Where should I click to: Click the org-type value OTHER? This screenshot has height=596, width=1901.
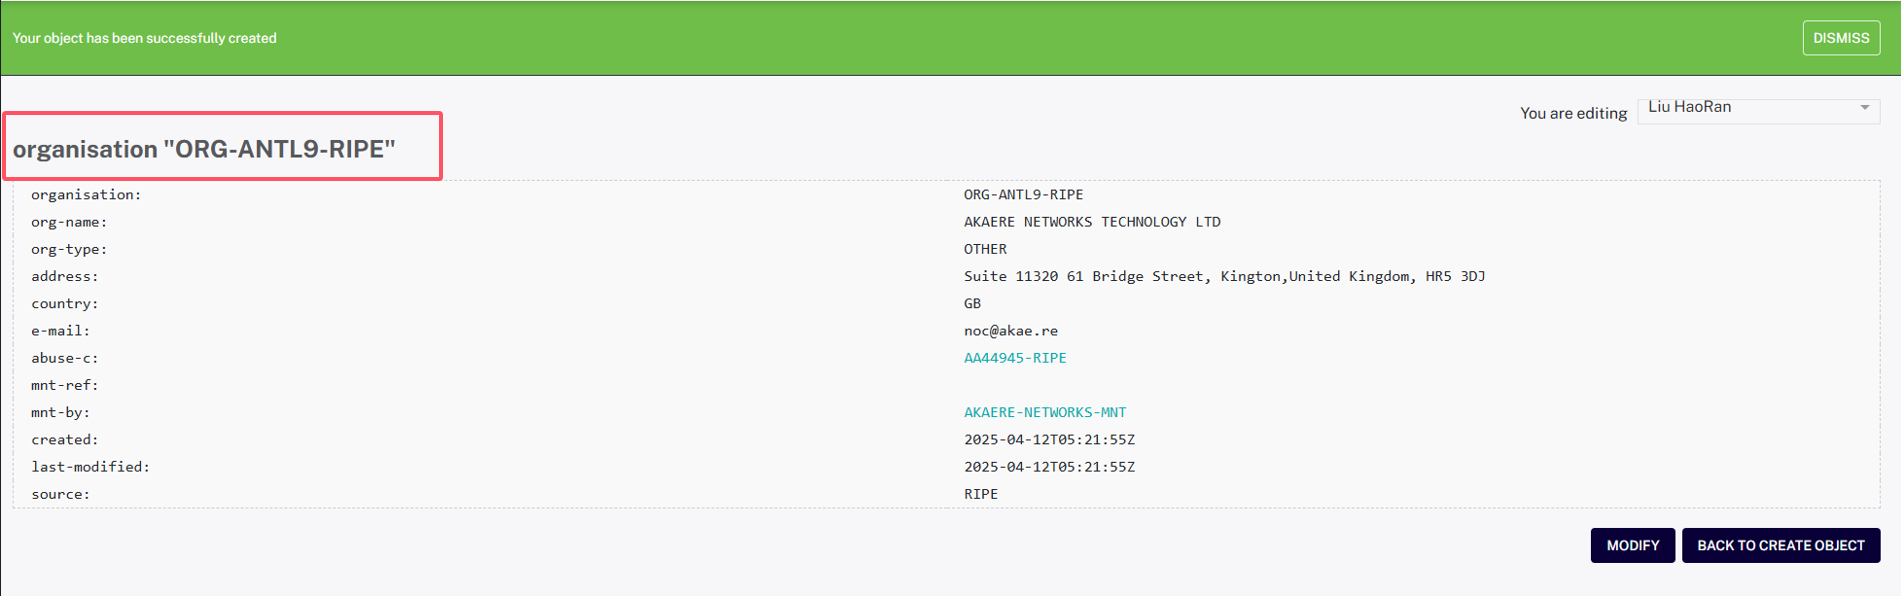click(x=985, y=249)
